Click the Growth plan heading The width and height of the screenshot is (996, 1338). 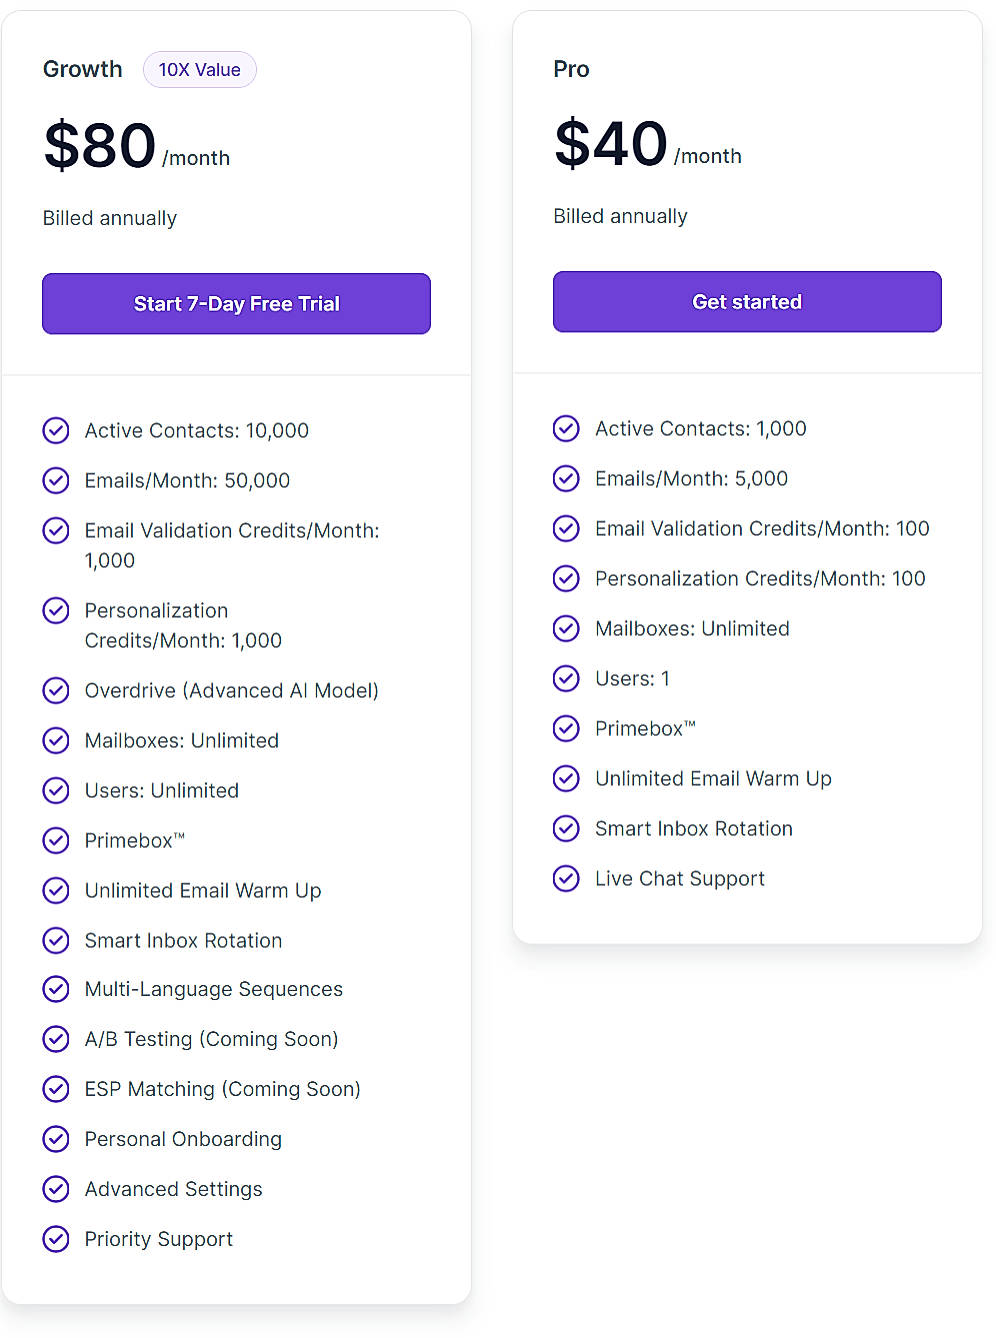pyautogui.click(x=82, y=69)
